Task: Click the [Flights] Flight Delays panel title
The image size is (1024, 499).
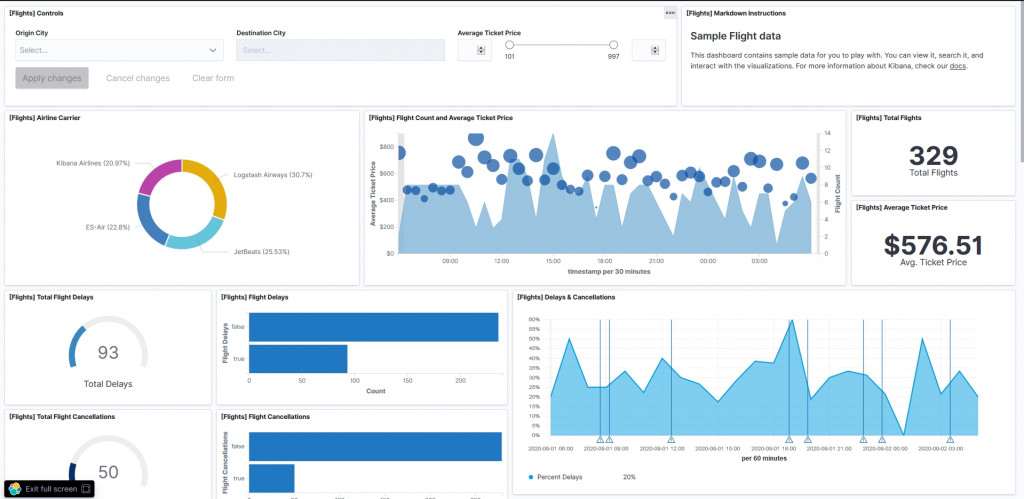Action: (255, 297)
